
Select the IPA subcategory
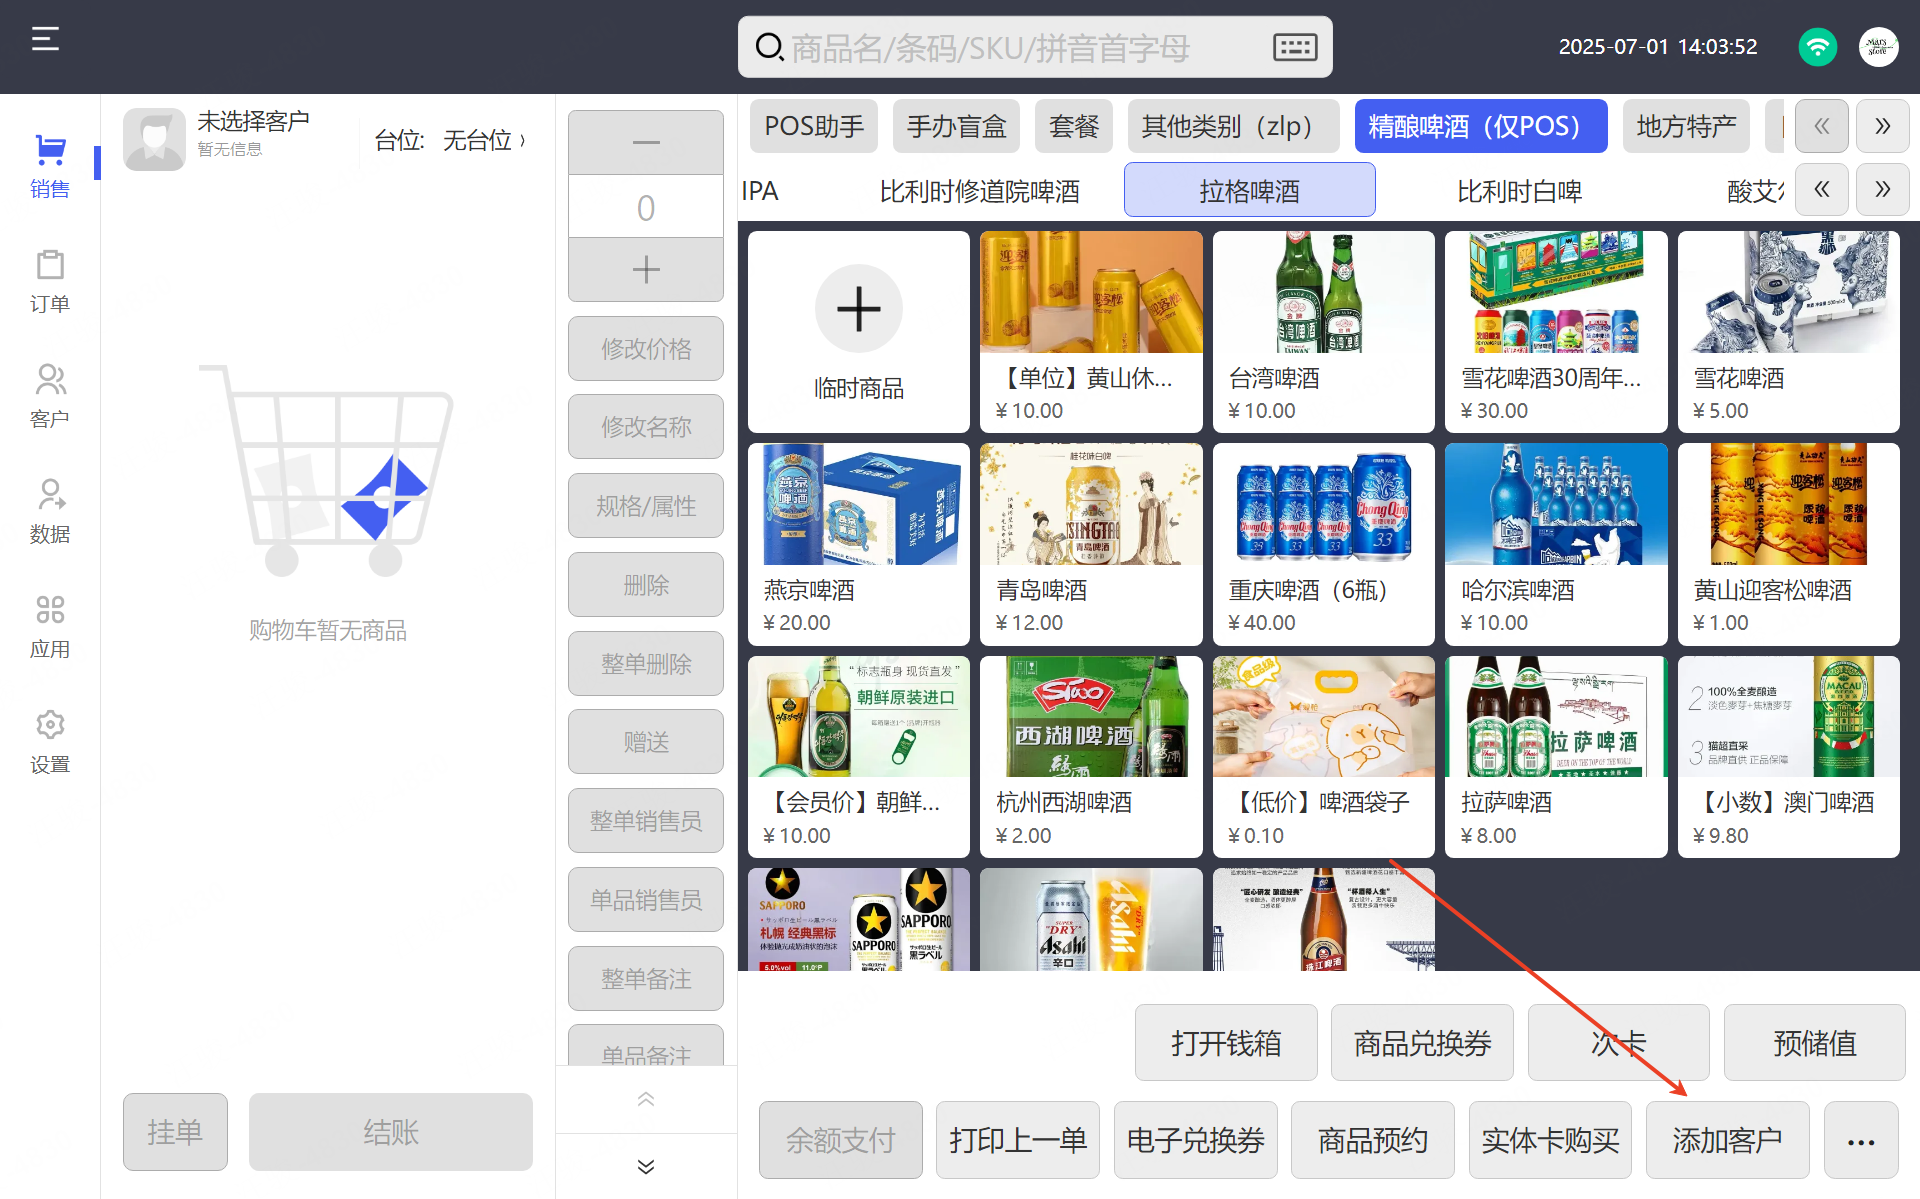pos(760,190)
